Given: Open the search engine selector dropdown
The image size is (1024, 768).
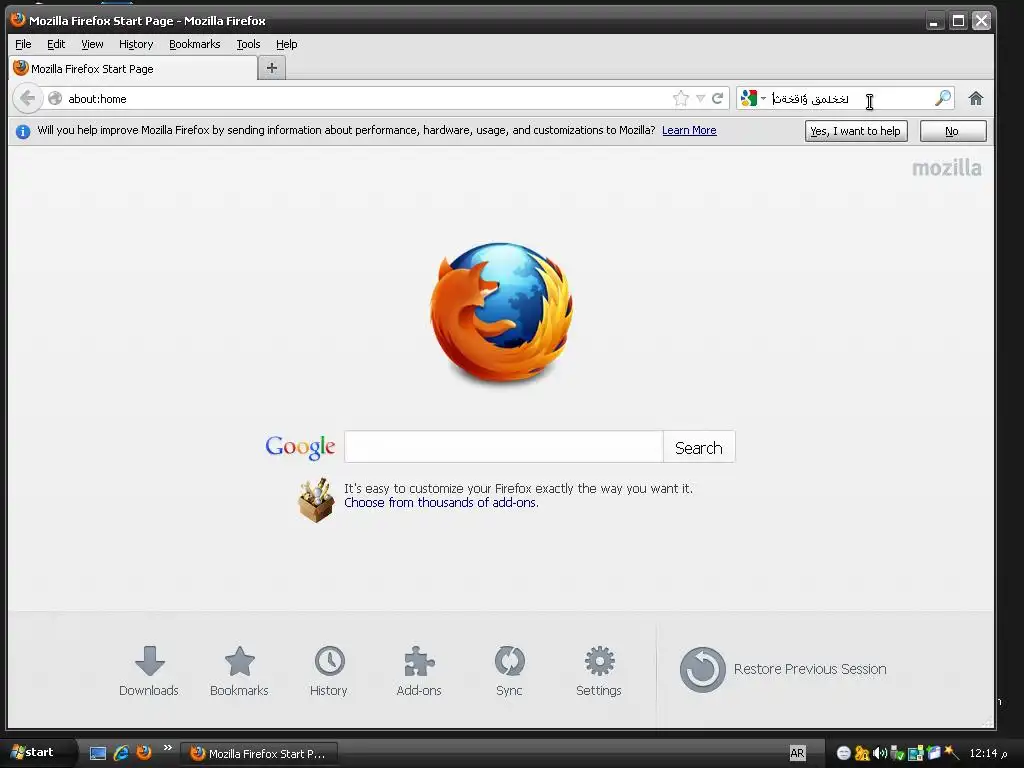Looking at the screenshot, I should click(753, 99).
